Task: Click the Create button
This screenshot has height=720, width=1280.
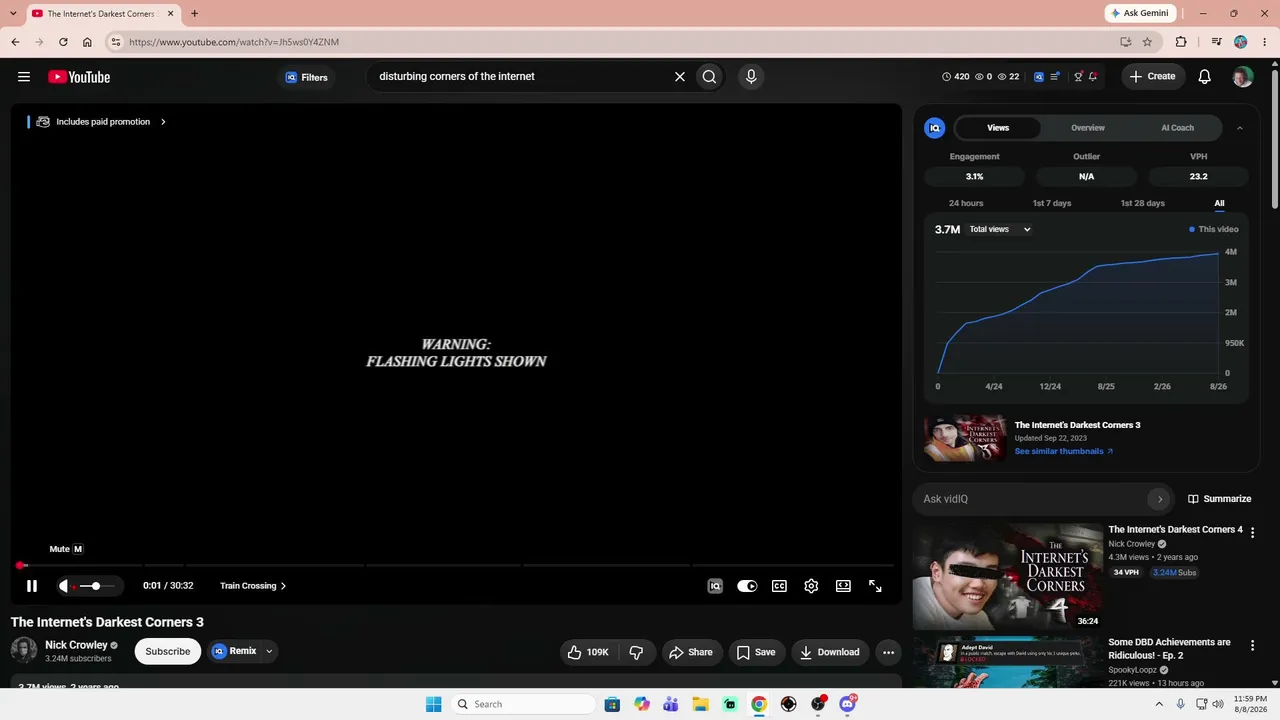Action: [x=1153, y=77]
